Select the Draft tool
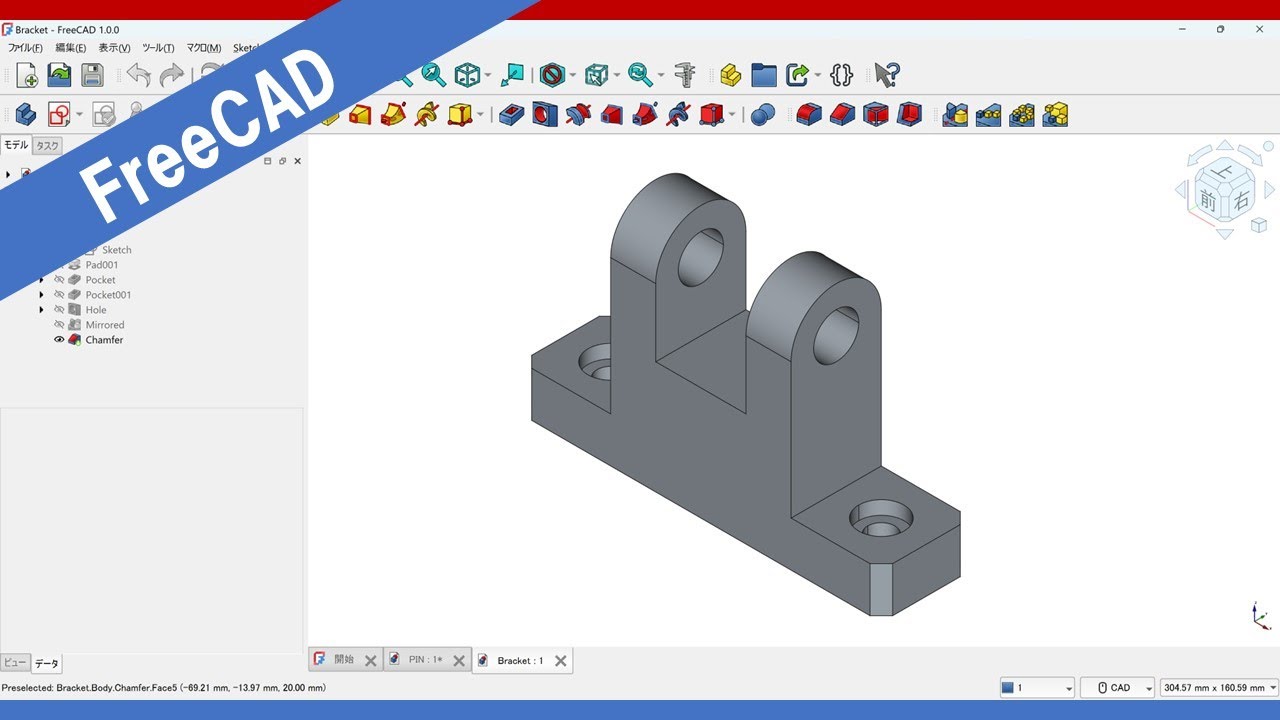Viewport: 1280px width, 720px height. pyautogui.click(x=876, y=114)
